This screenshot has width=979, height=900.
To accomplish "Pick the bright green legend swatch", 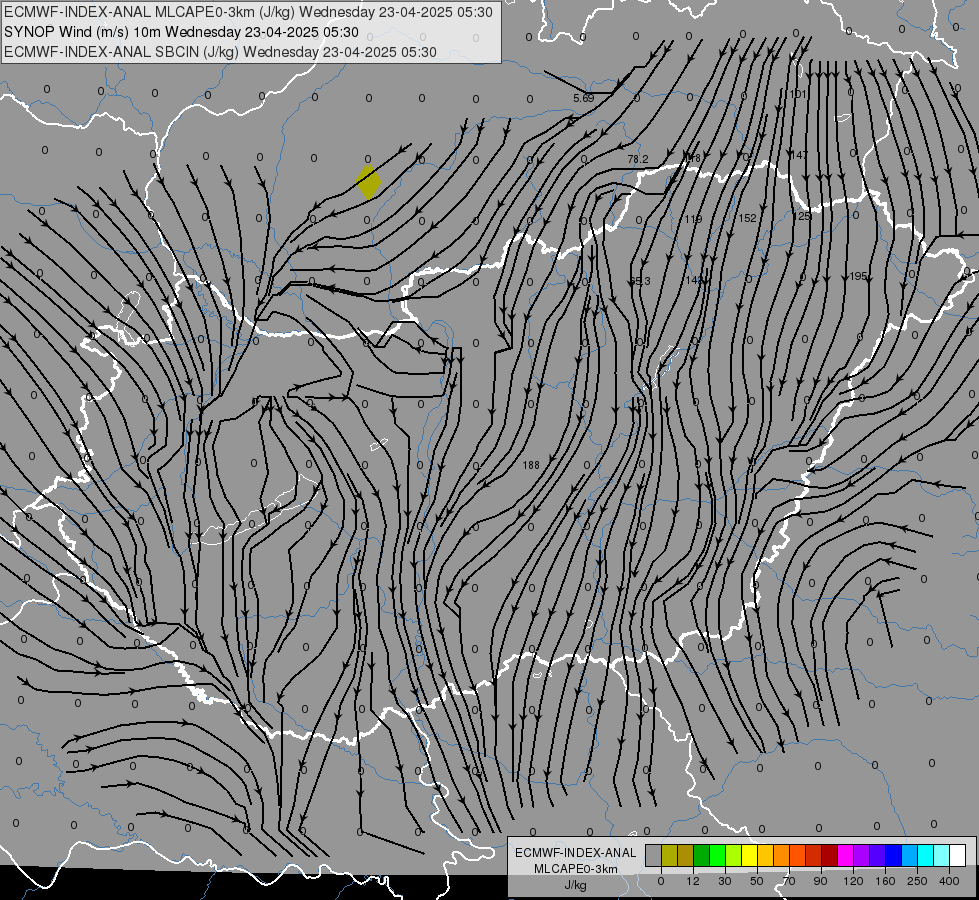I will pos(717,855).
